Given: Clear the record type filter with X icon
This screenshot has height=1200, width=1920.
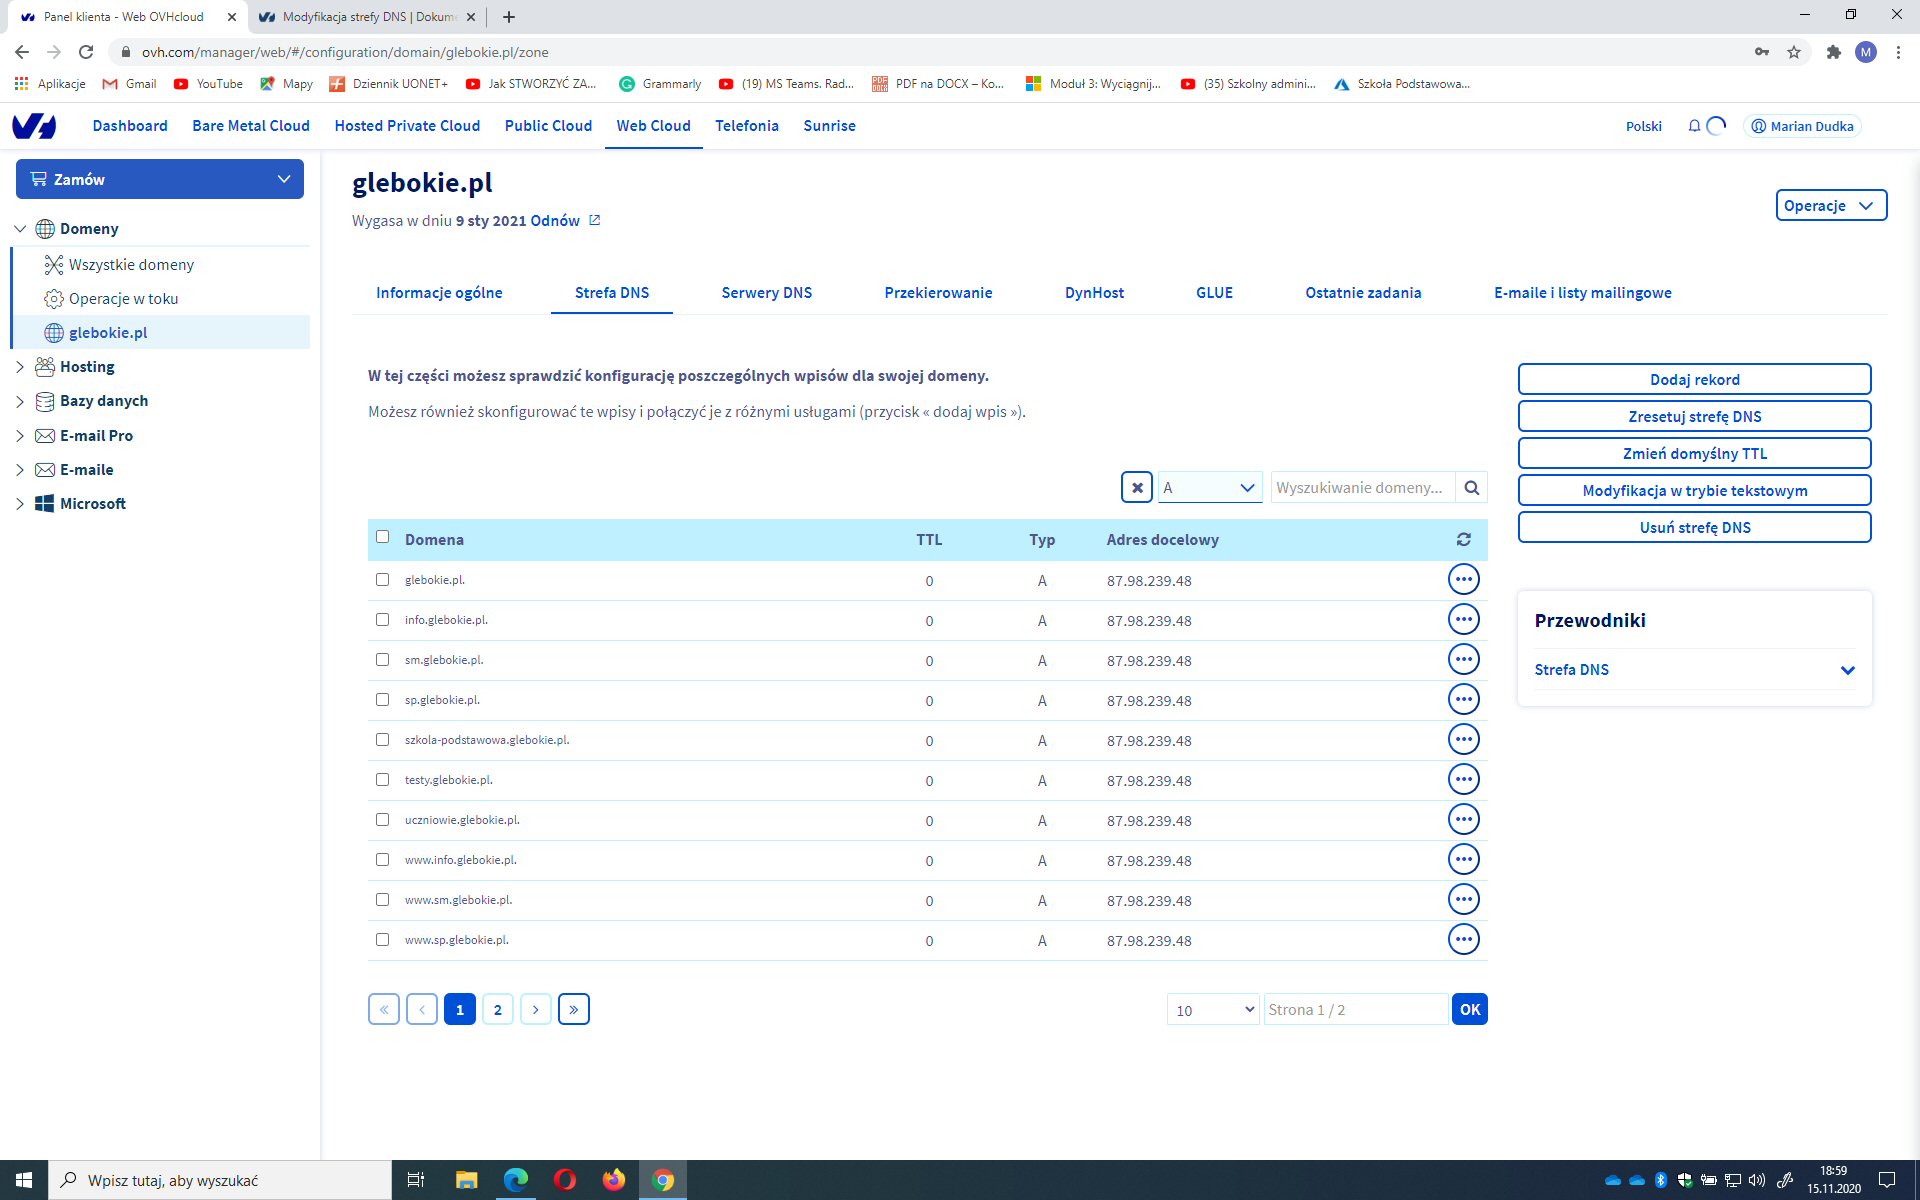Looking at the screenshot, I should coord(1137,488).
